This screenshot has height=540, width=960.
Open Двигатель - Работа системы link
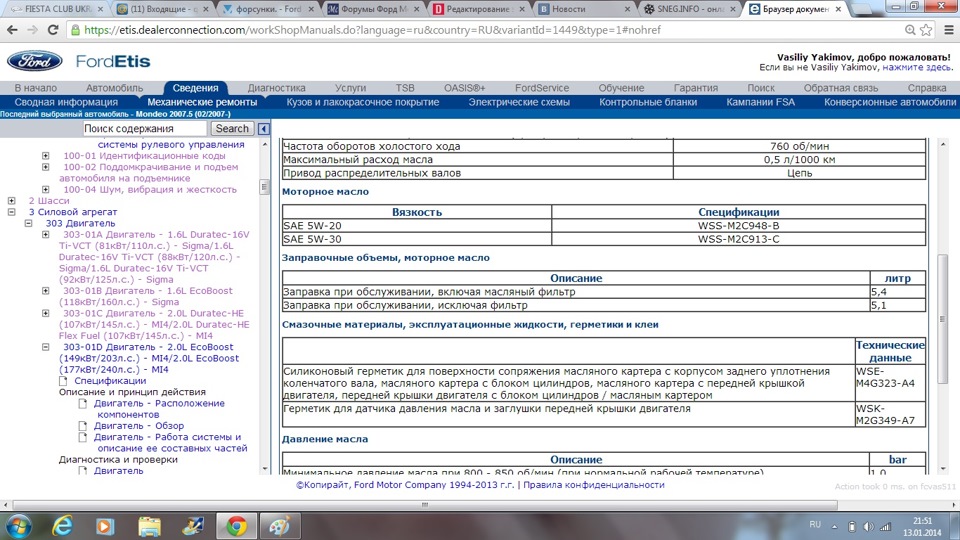coord(171,443)
